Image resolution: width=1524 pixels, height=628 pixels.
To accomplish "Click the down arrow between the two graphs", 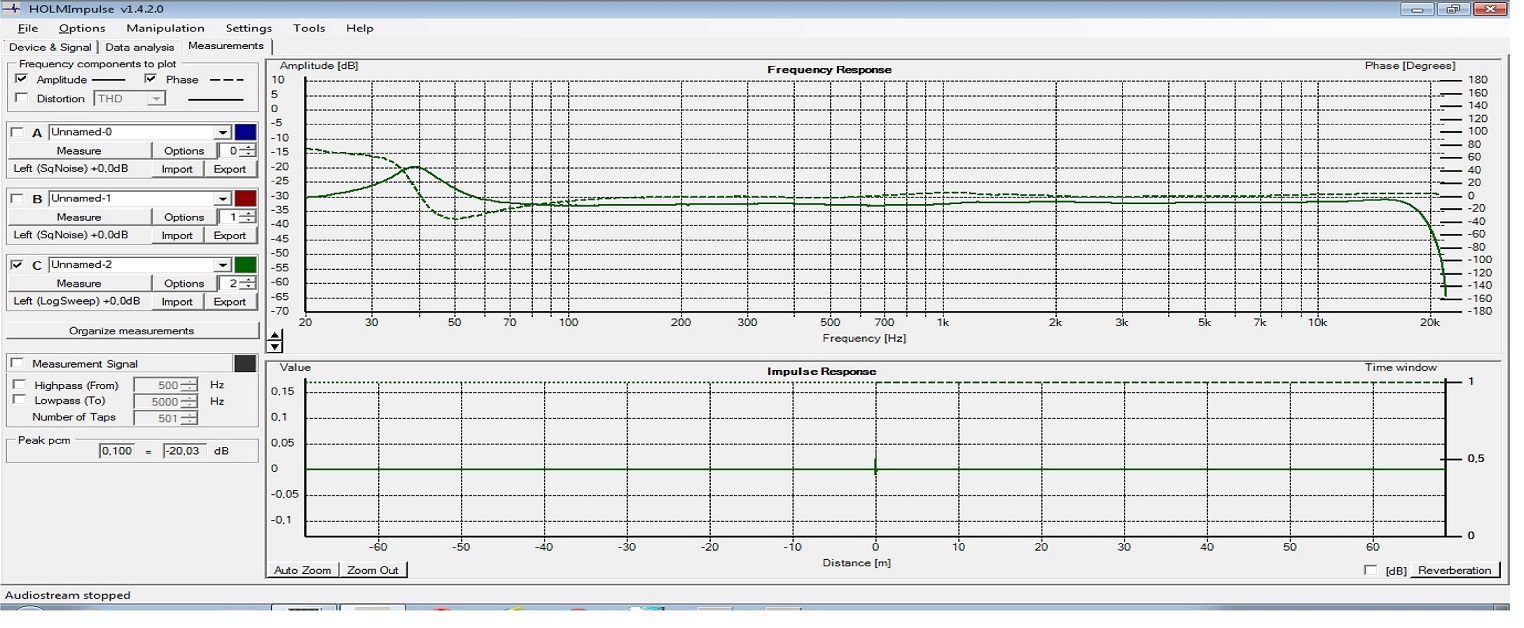I will (275, 347).
